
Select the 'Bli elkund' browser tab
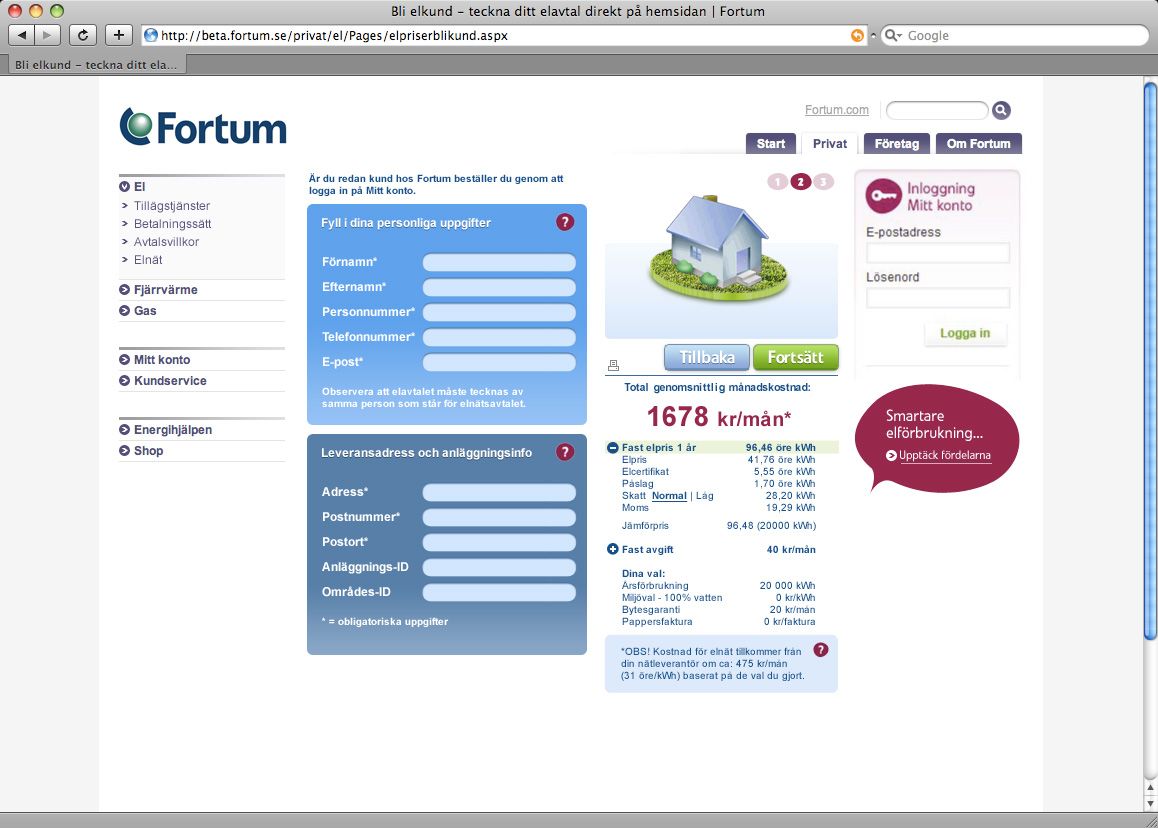[96, 65]
